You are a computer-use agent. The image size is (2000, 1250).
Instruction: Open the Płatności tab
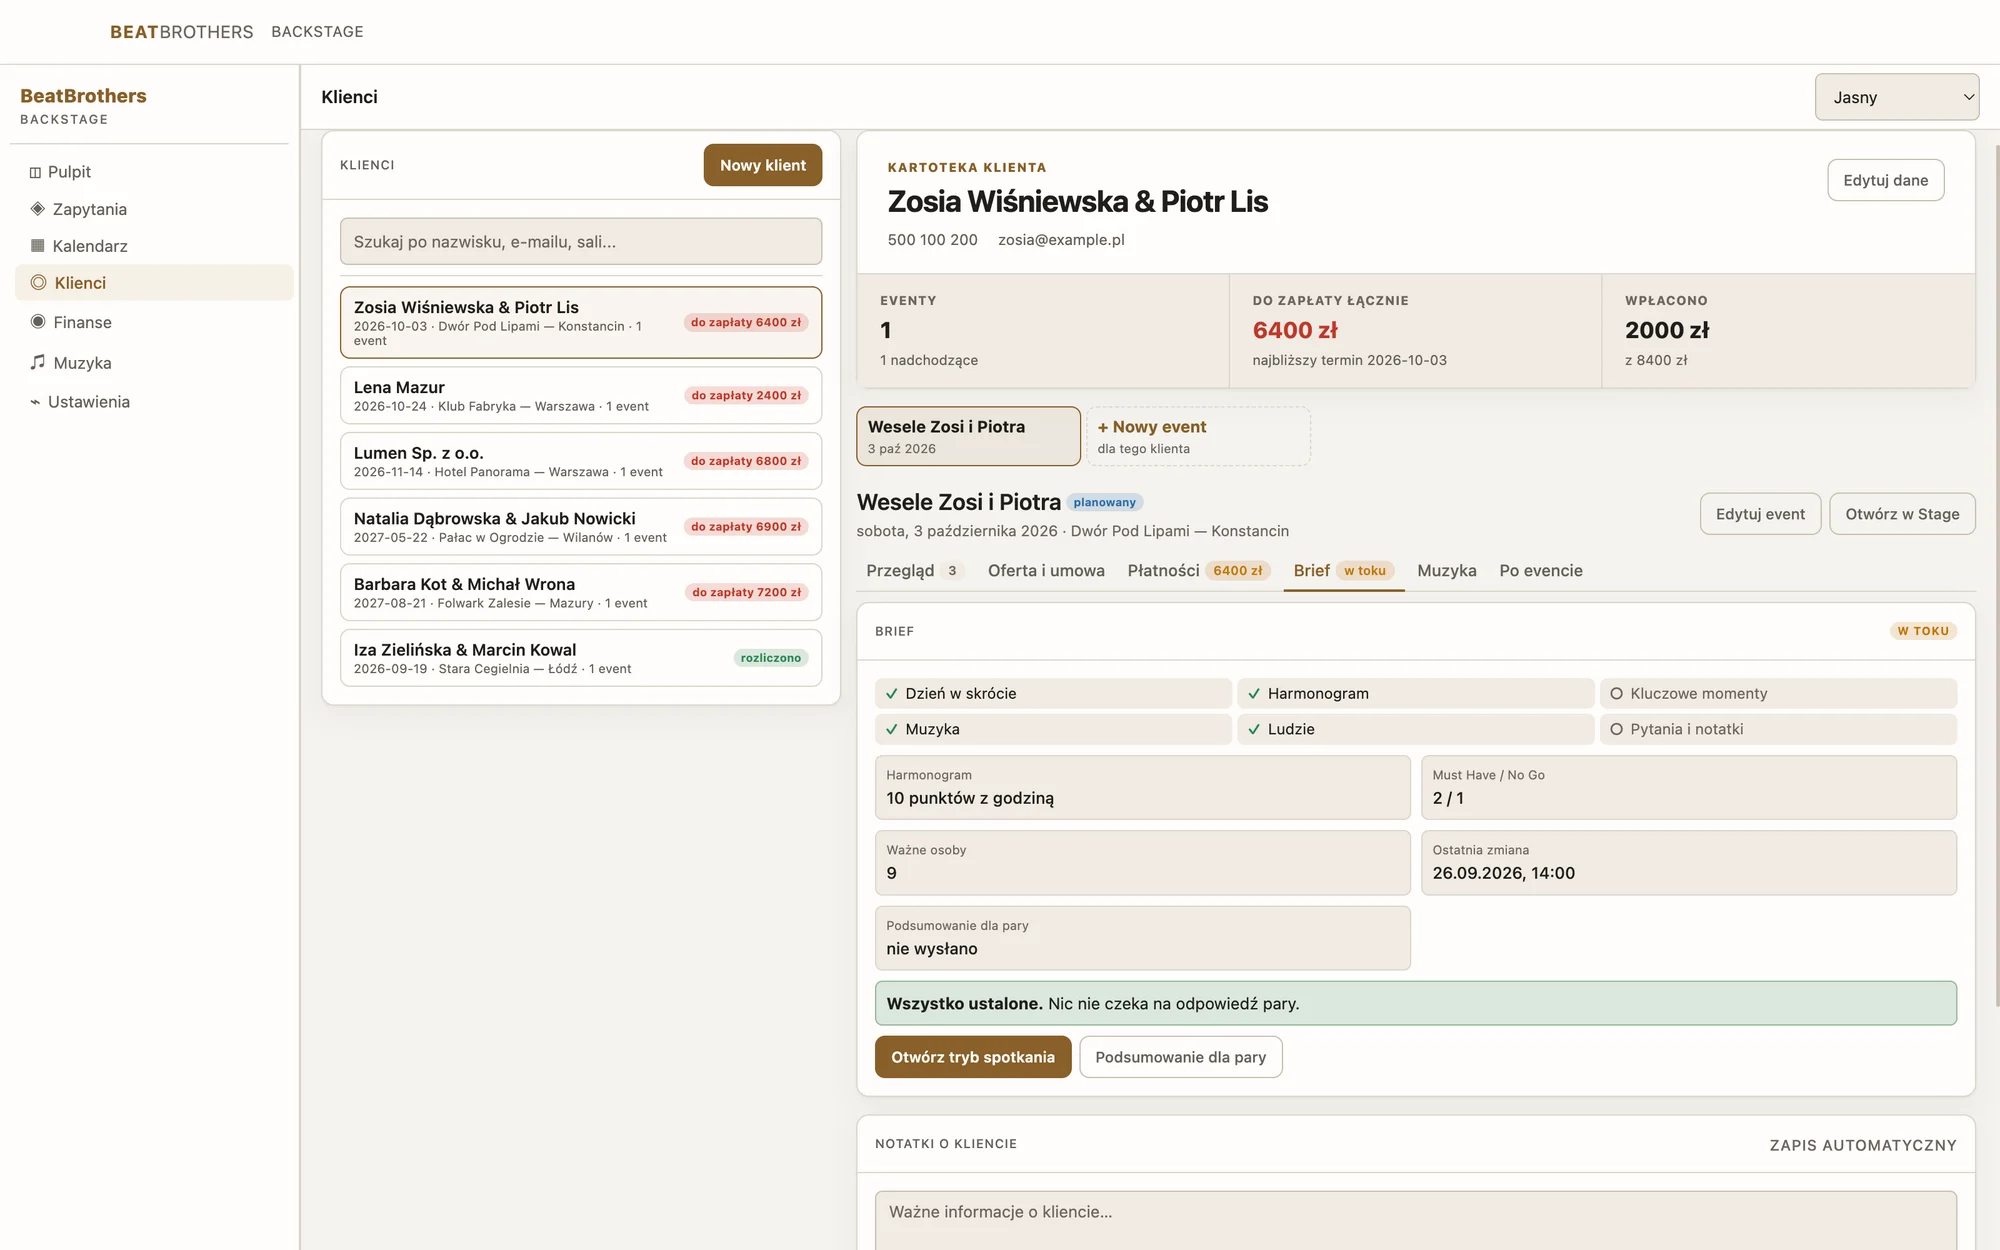coord(1199,571)
